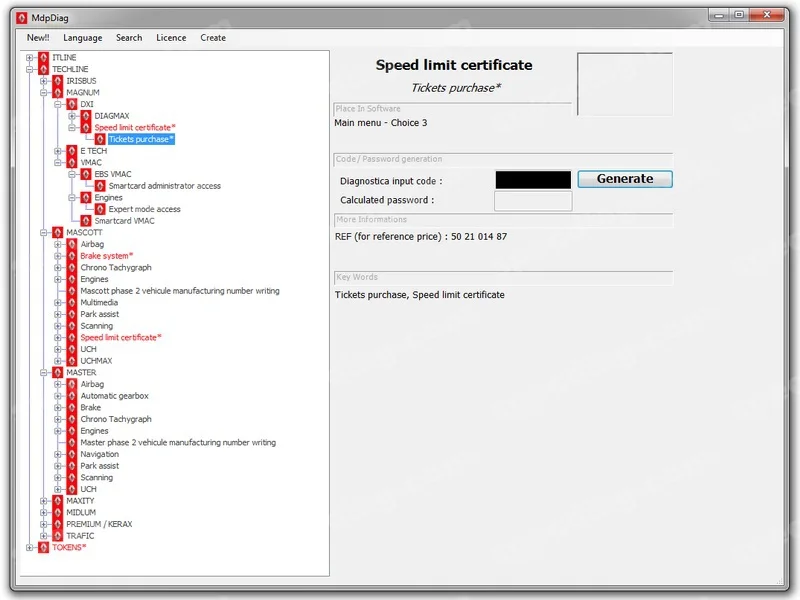Open the Licence menu
This screenshot has height=600, width=800.
pos(171,38)
